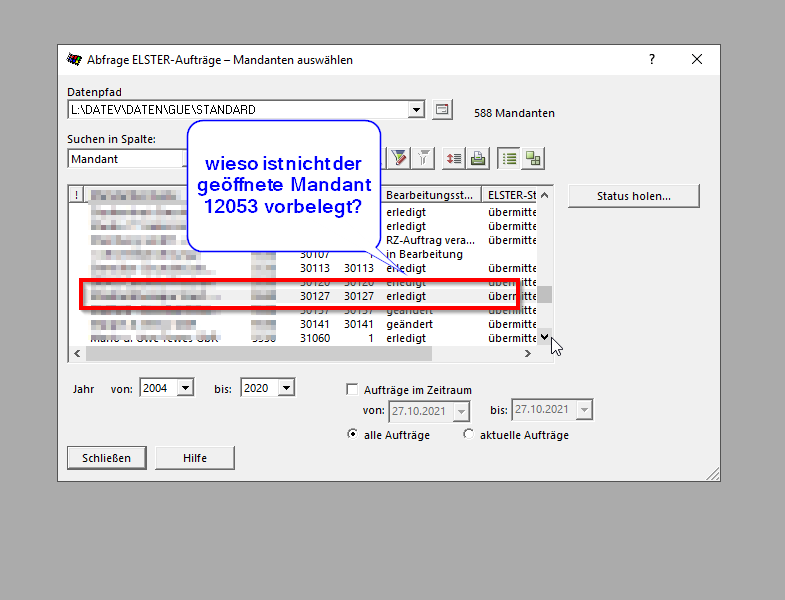The height and width of the screenshot is (600, 785).
Task: Click the 'in Bearbeitung' status cell
Action: click(x=425, y=254)
